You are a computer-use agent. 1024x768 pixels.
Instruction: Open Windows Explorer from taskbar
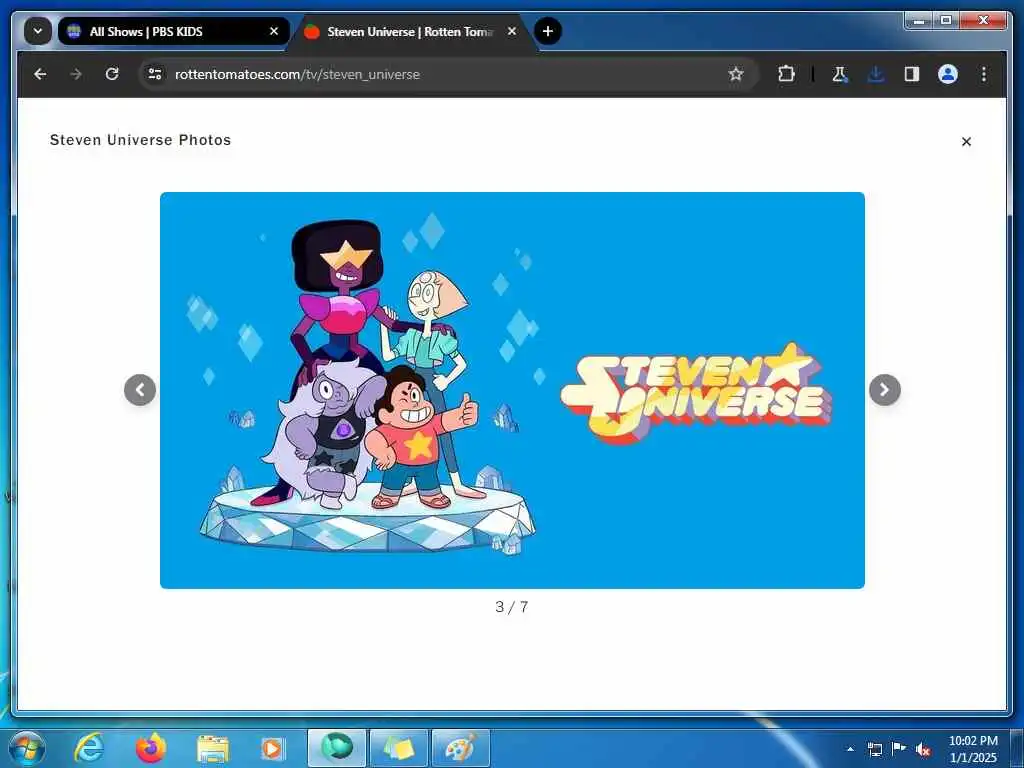pos(213,750)
